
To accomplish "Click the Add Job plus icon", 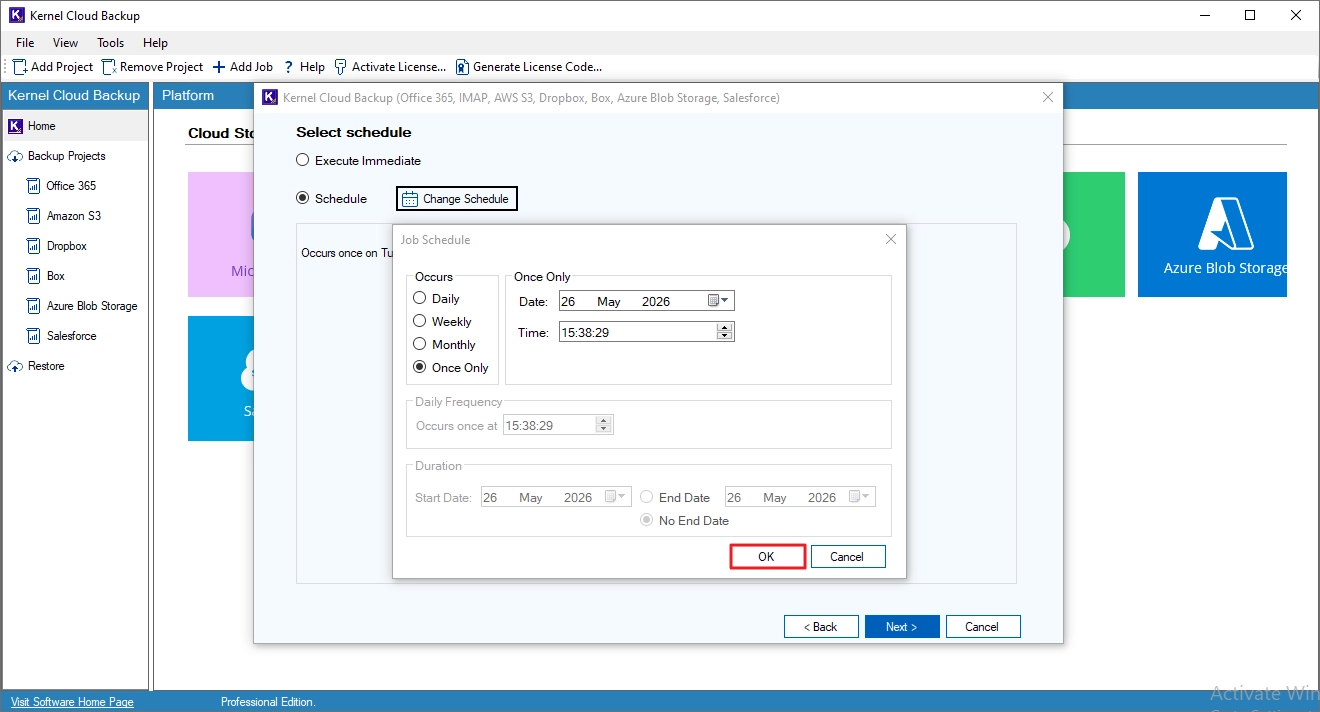I will [219, 67].
